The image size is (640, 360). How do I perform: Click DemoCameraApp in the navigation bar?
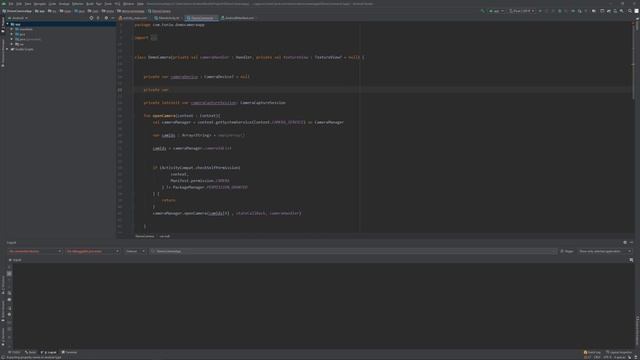point(17,11)
